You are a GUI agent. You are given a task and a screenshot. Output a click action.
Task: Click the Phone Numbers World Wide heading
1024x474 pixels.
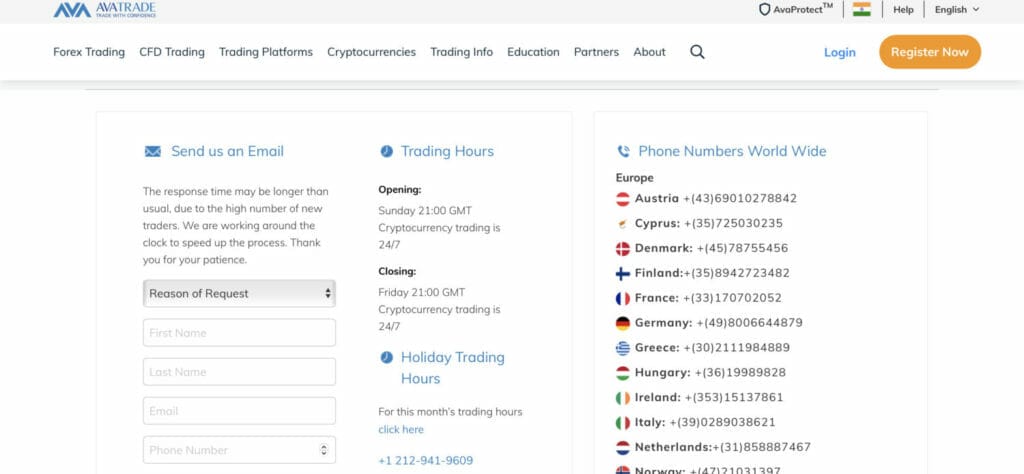(x=732, y=151)
